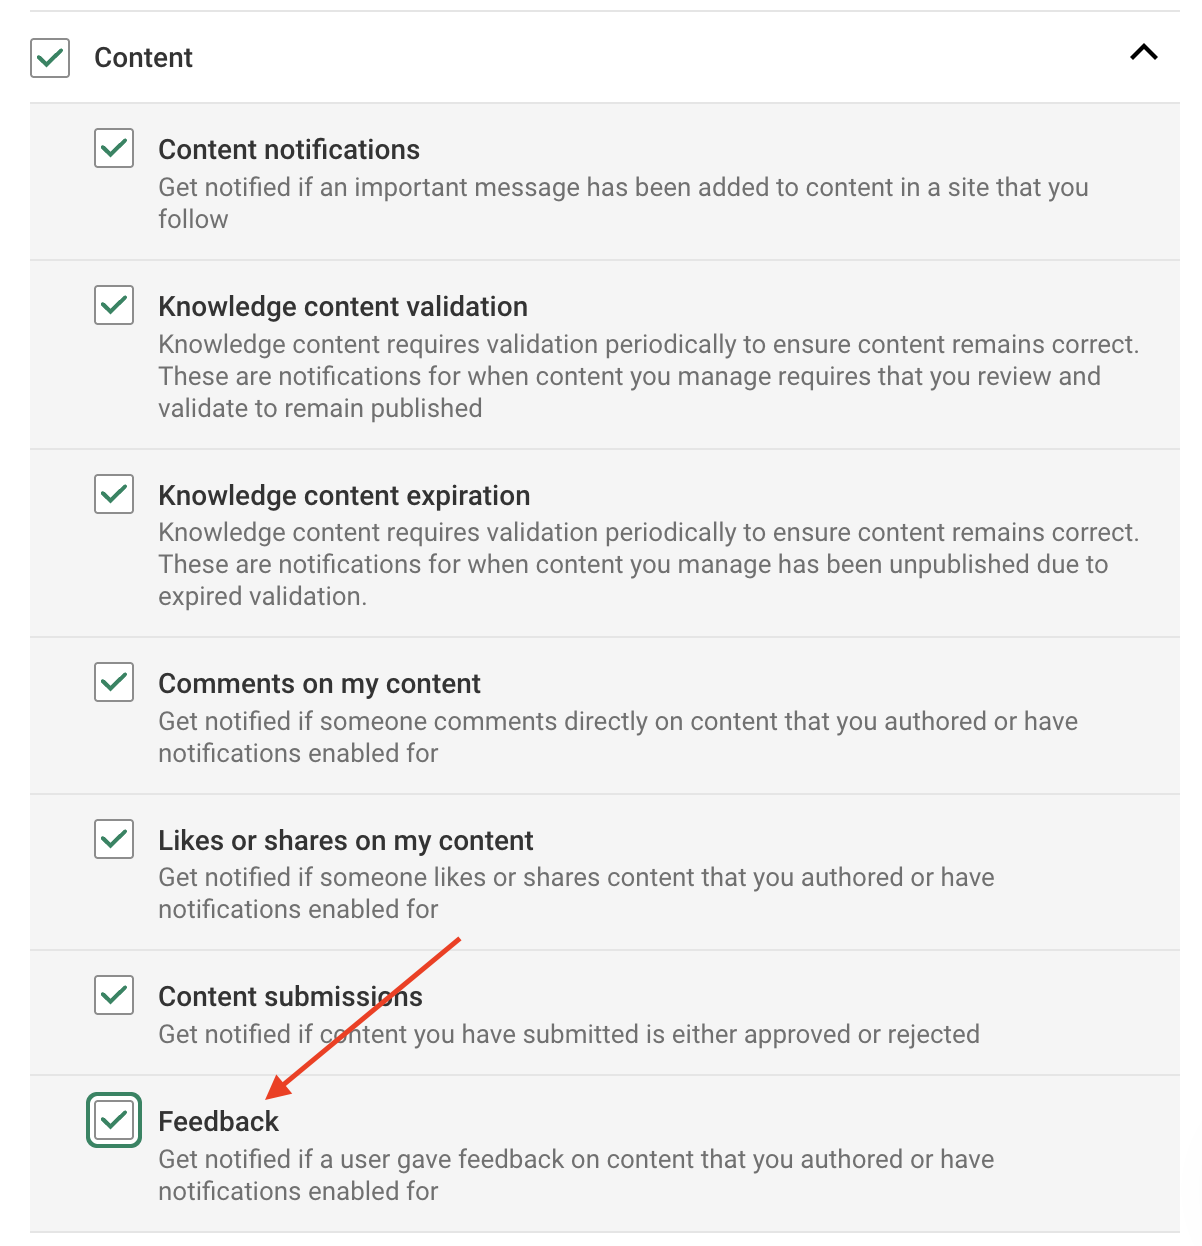Toggle Knowledge content expiration checkbox
Viewport: 1202px width, 1246px height.
pos(114,494)
